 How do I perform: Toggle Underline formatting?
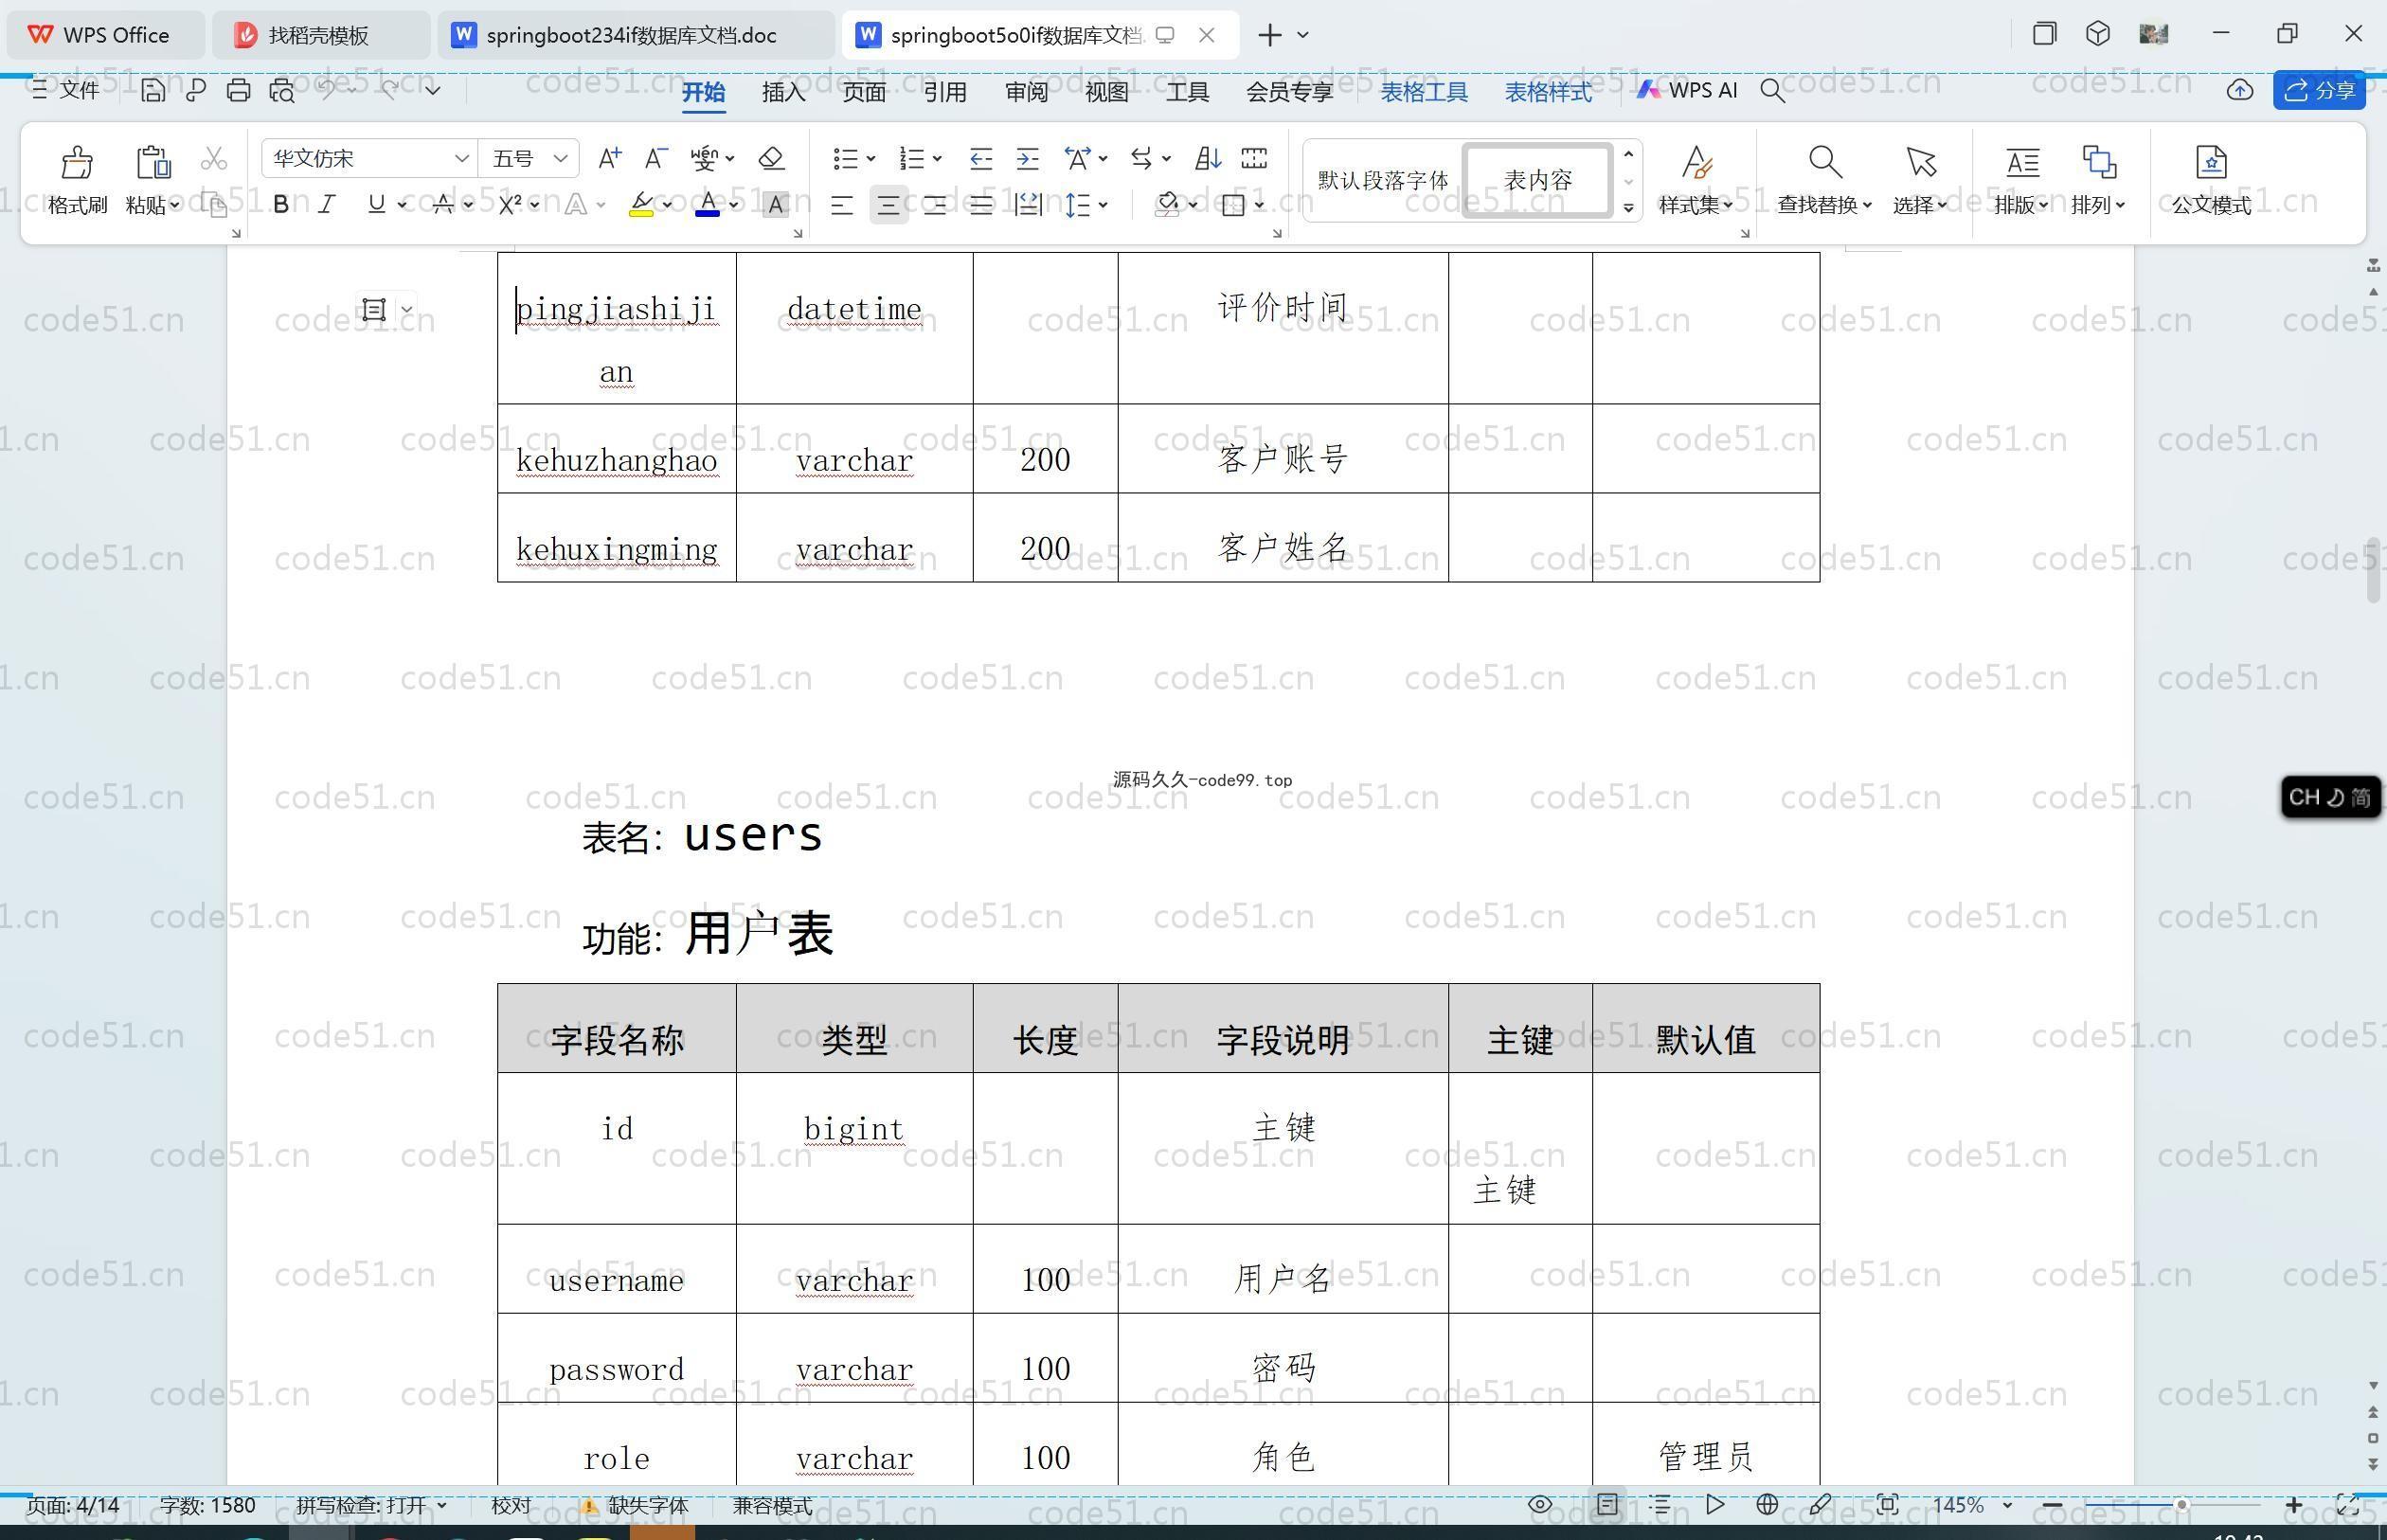coord(376,204)
